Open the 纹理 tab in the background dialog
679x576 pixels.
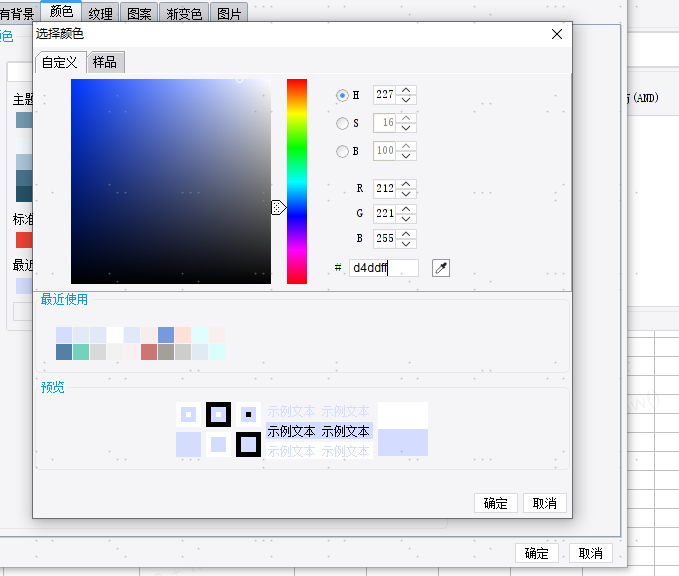pyautogui.click(x=100, y=13)
